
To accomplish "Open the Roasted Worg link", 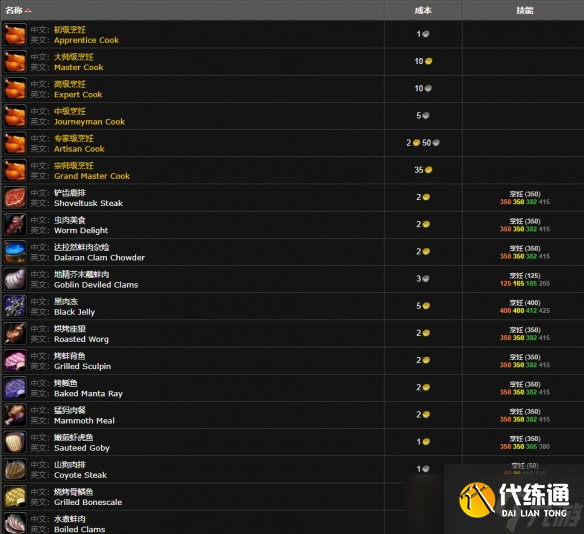I will click(81, 339).
